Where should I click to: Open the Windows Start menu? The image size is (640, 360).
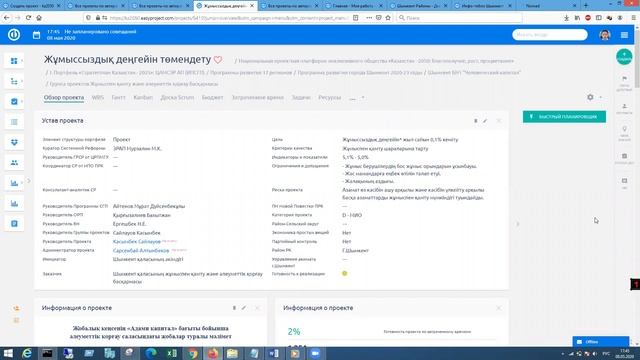point(8,353)
